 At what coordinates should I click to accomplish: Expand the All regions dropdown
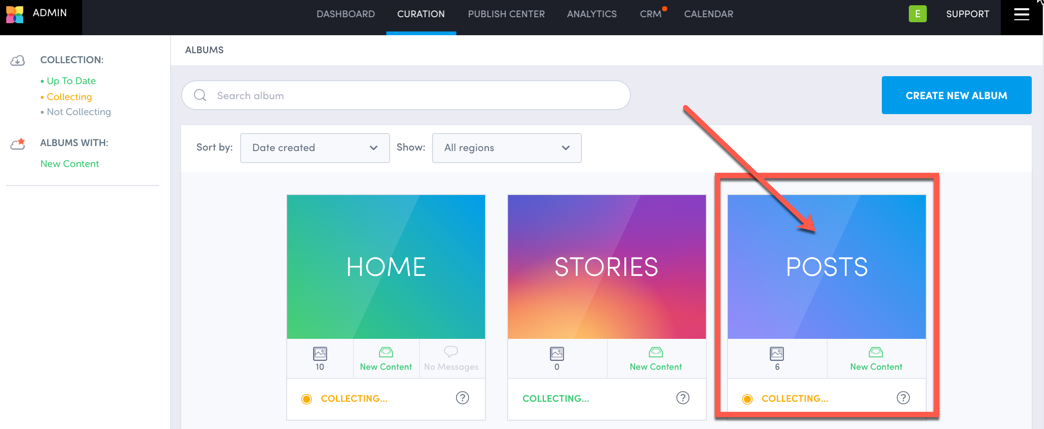pyautogui.click(x=506, y=148)
